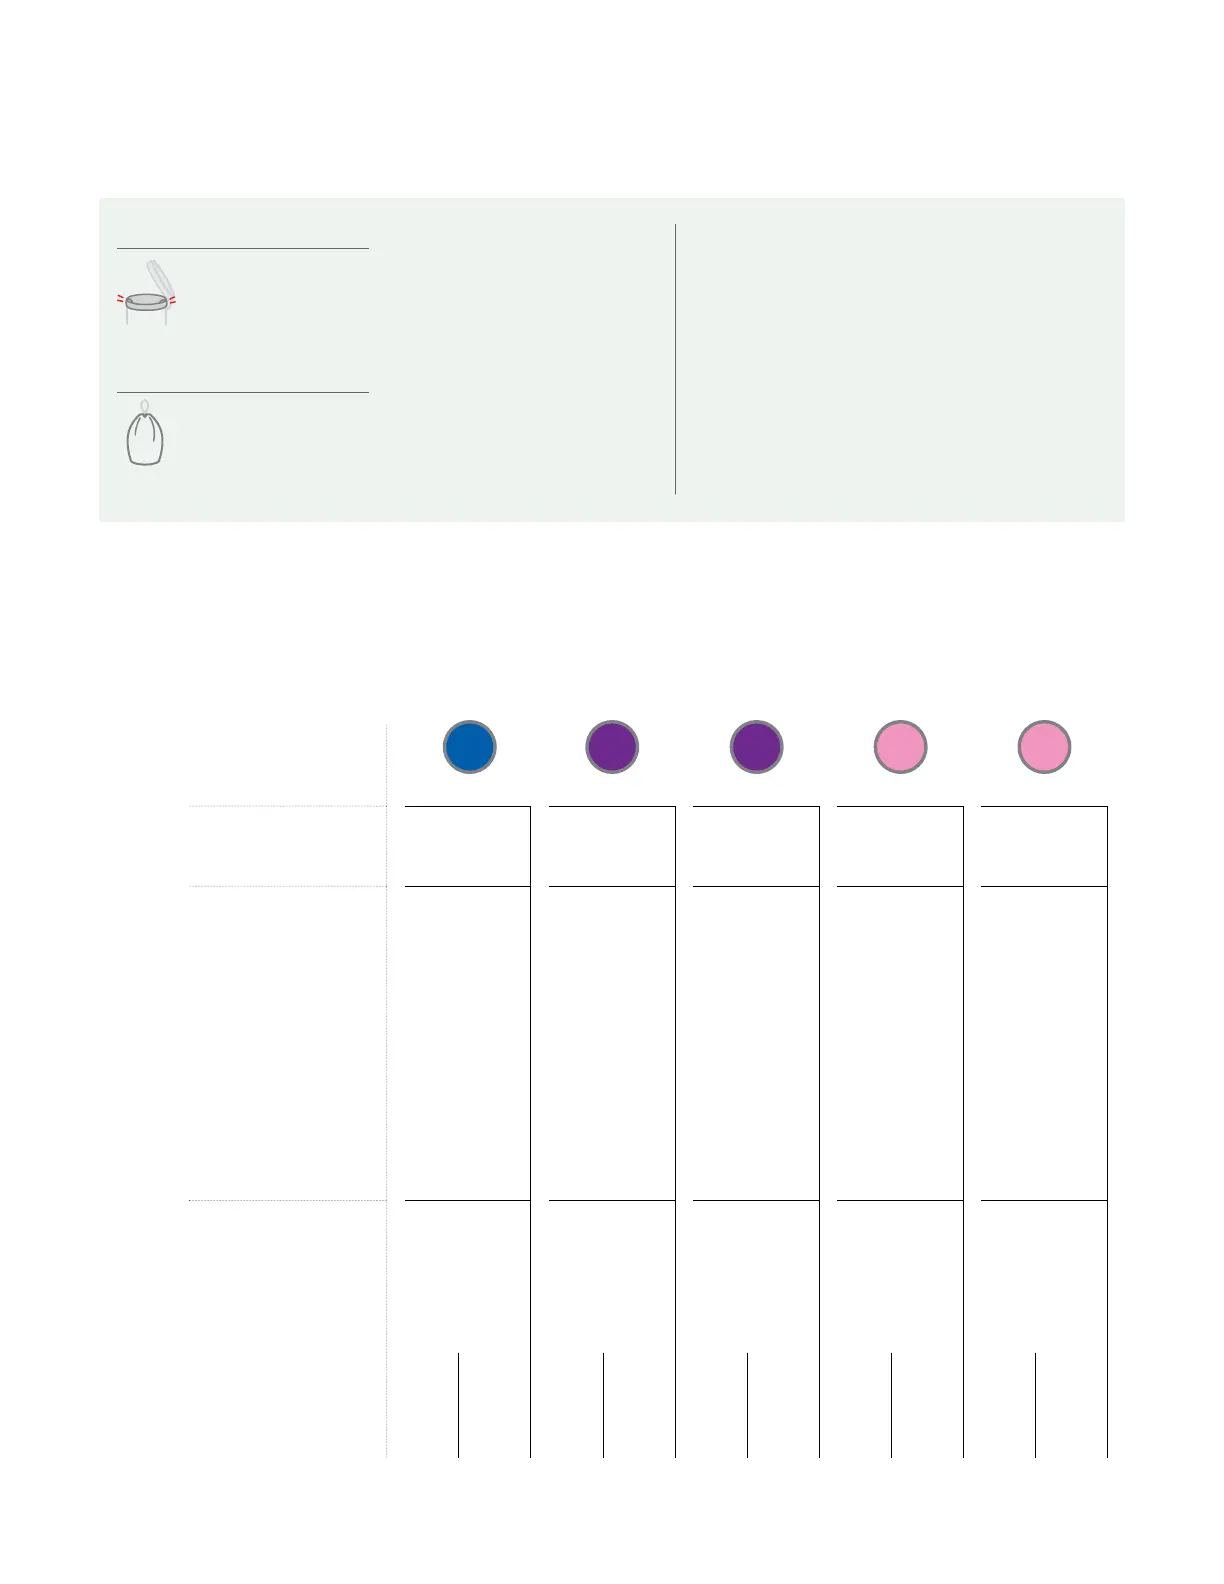Viewport: 1224px width, 1584px height.
Task: Pick the second purple circle
Action: (756, 747)
